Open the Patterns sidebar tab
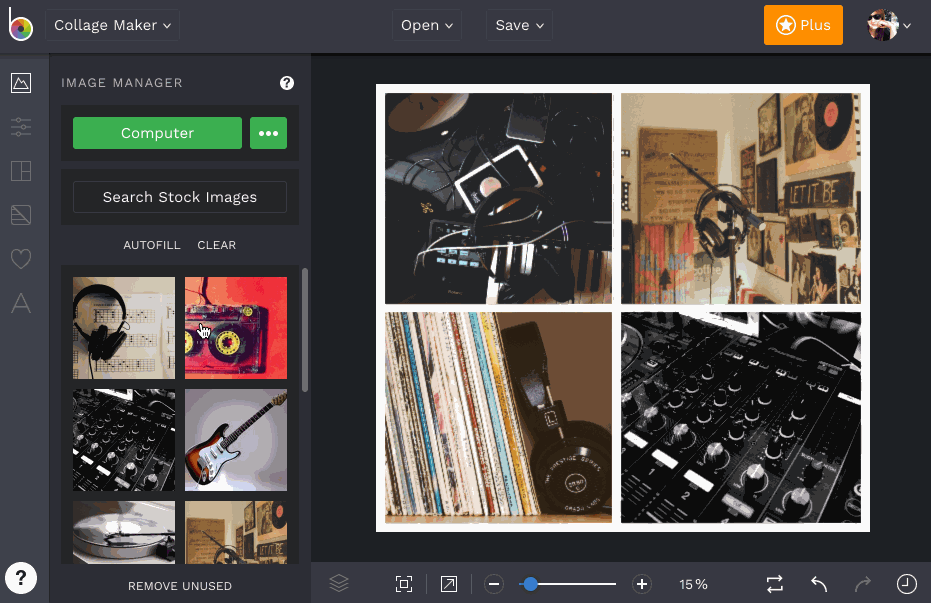This screenshot has height=603, width=931. click(21, 215)
